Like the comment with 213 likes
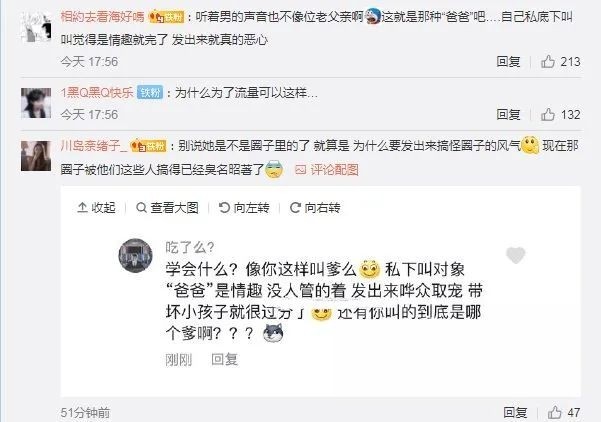601x422 pixels. [x=548, y=61]
